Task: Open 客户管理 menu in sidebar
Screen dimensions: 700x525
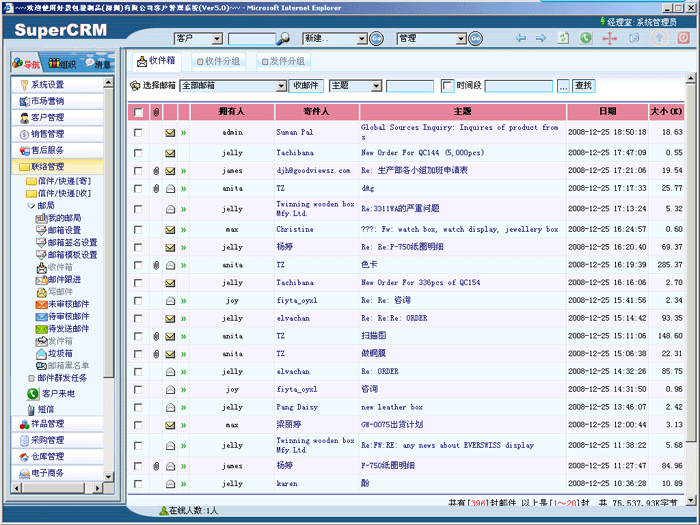Action: 58,118
